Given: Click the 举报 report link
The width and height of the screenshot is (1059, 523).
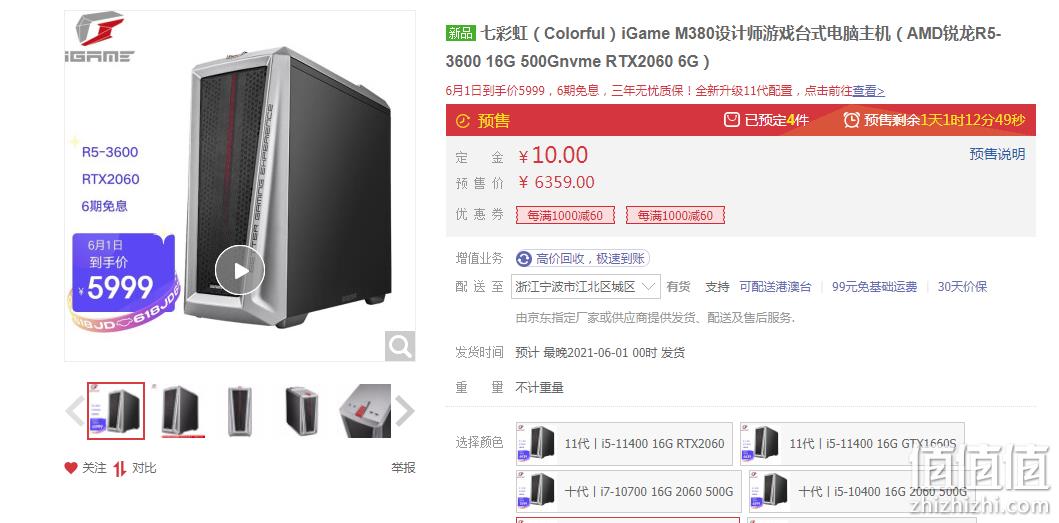Looking at the screenshot, I should [x=403, y=468].
